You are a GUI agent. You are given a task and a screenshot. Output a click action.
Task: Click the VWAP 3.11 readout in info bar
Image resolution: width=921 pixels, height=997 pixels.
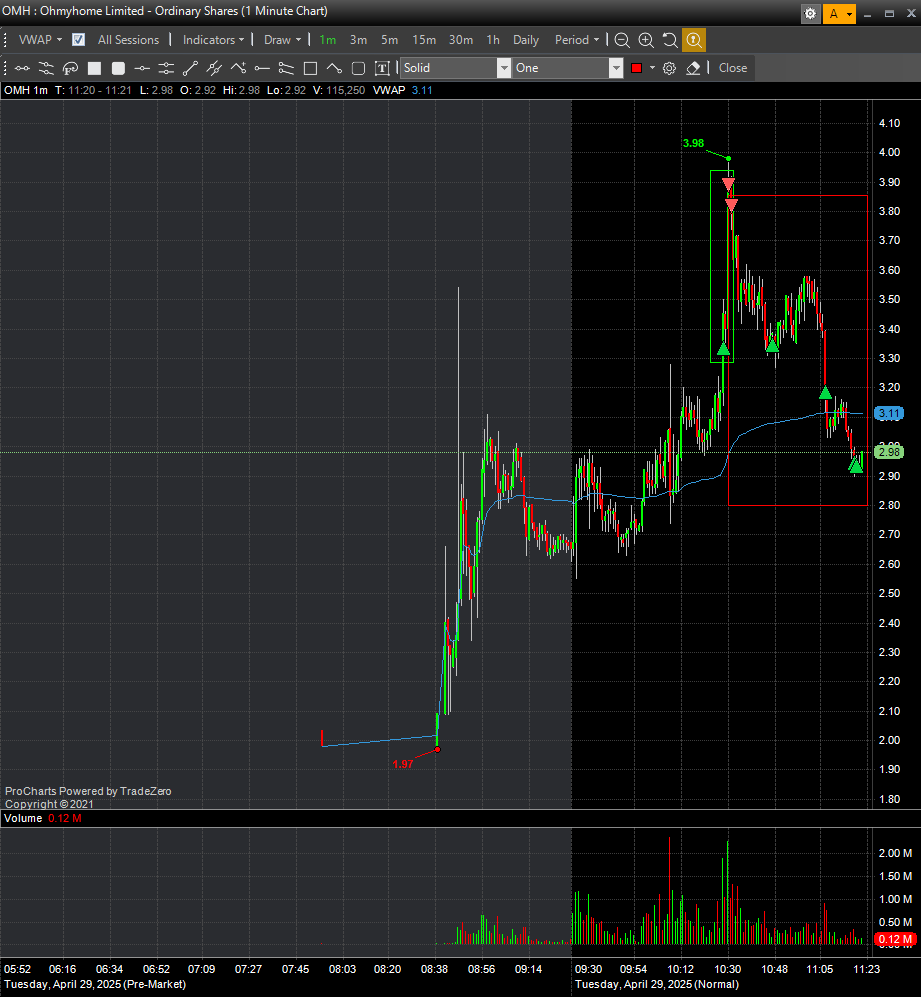403,90
